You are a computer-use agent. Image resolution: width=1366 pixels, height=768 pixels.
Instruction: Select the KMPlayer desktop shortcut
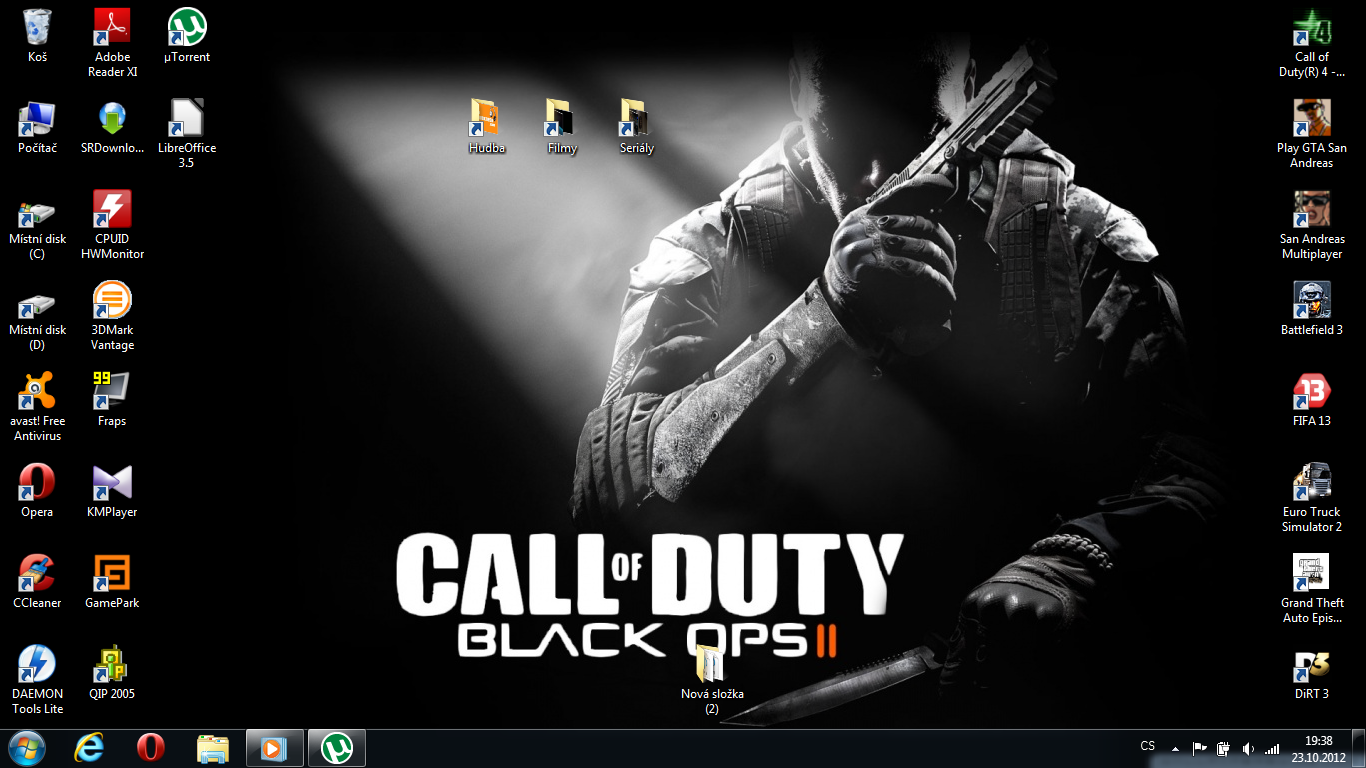tap(112, 491)
